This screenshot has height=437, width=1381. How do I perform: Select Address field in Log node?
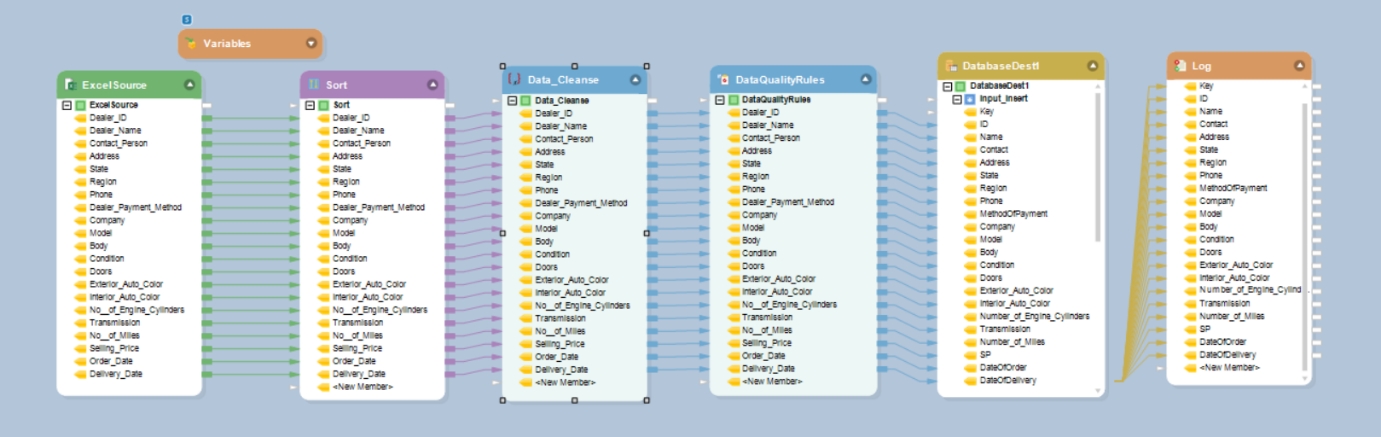(x=1213, y=137)
